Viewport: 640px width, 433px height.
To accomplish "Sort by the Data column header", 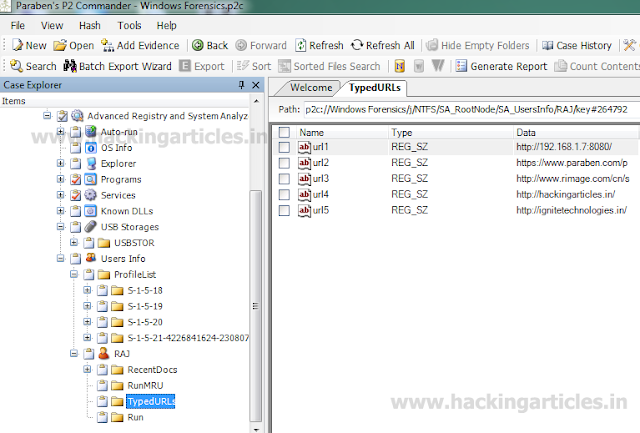I will click(576, 132).
